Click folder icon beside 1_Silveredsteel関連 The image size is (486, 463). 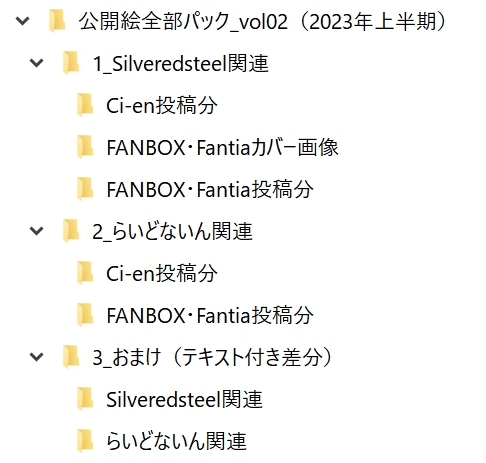71,63
